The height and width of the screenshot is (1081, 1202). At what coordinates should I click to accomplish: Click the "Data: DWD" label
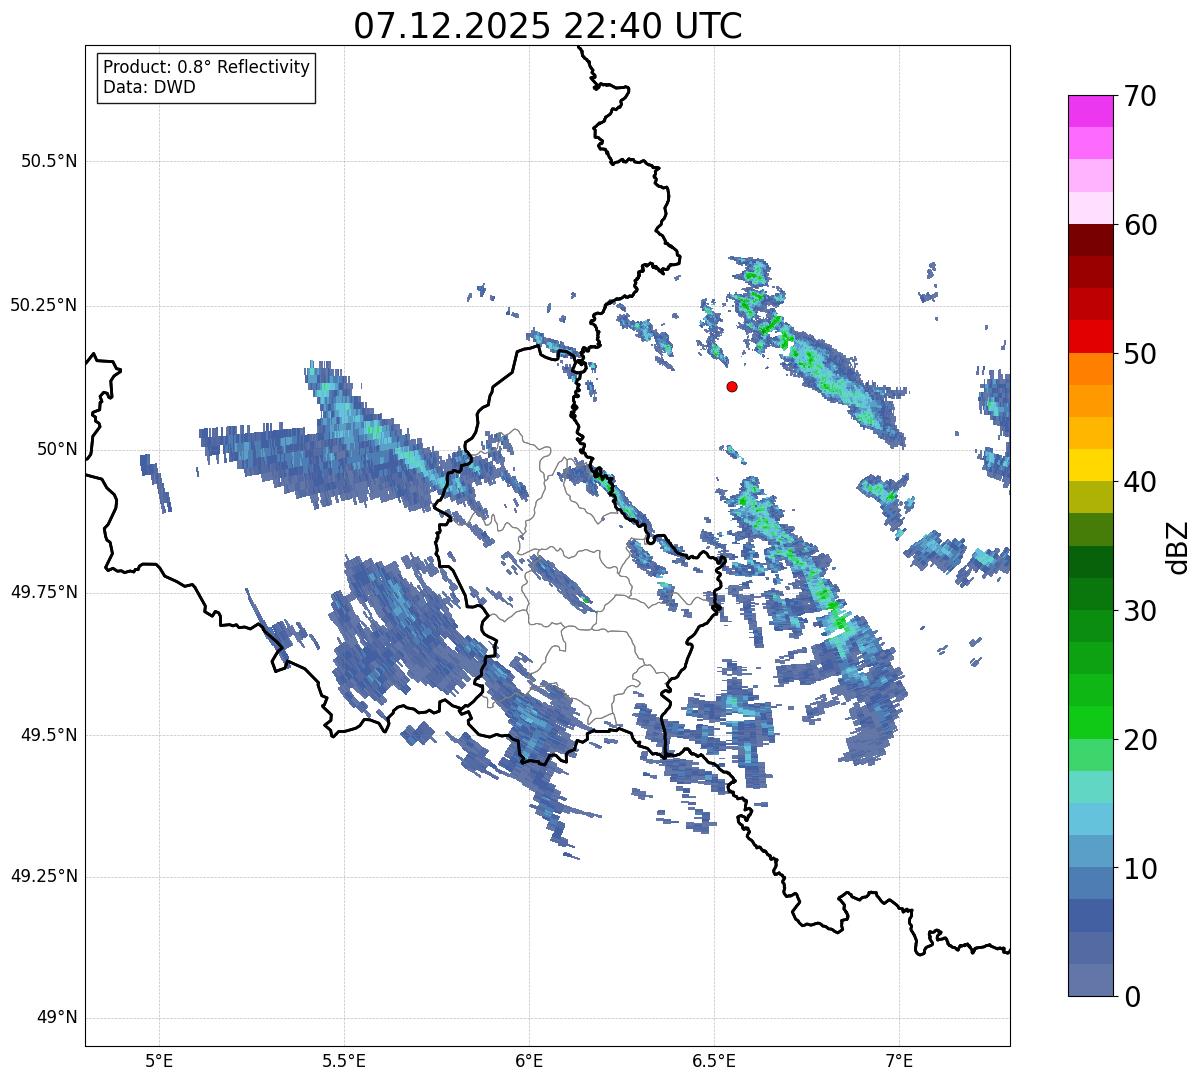click(x=149, y=87)
